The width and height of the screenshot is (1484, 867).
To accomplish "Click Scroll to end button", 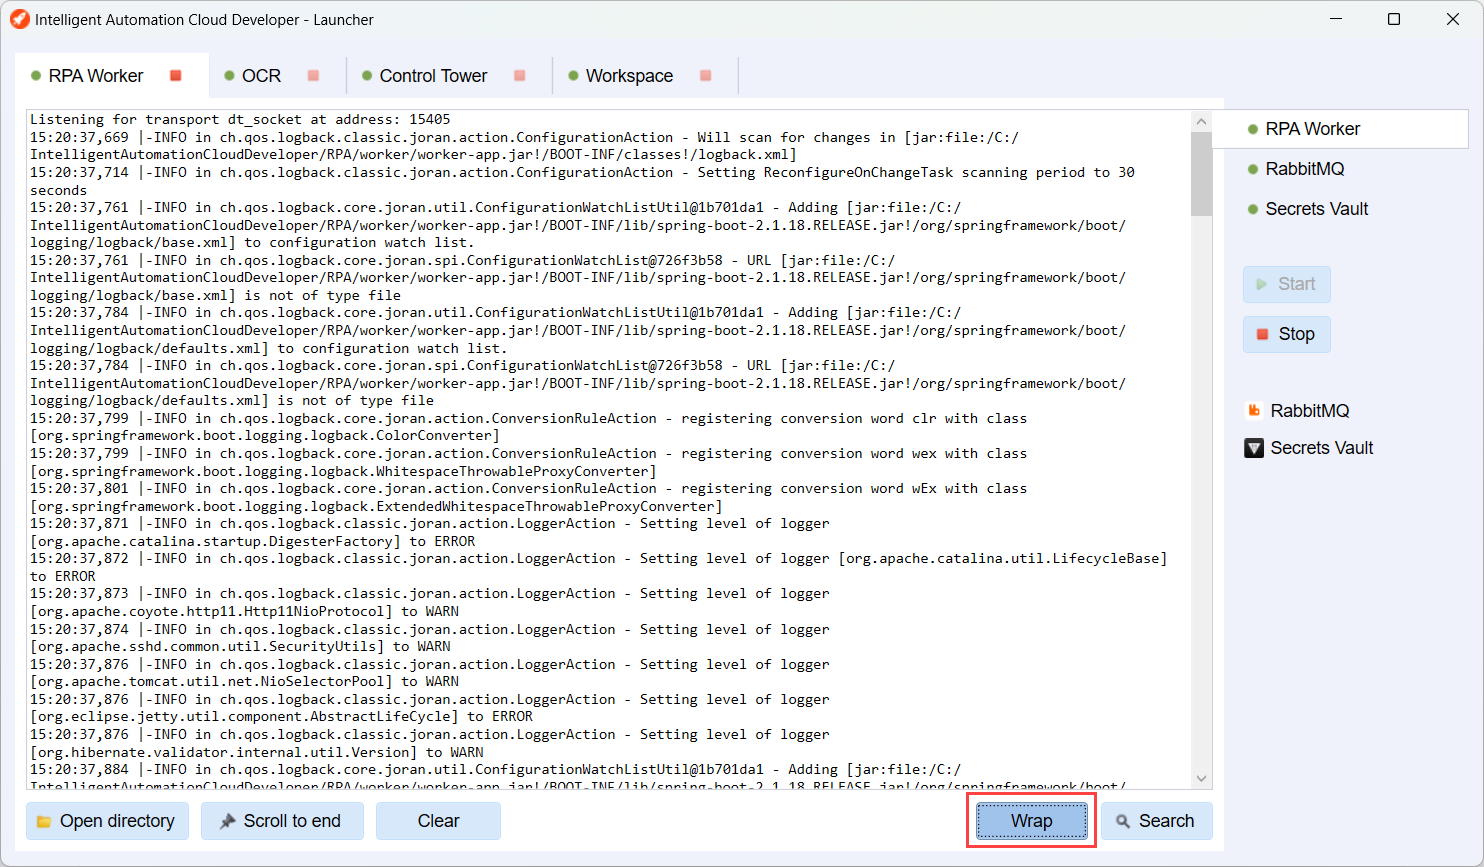I will point(282,821).
